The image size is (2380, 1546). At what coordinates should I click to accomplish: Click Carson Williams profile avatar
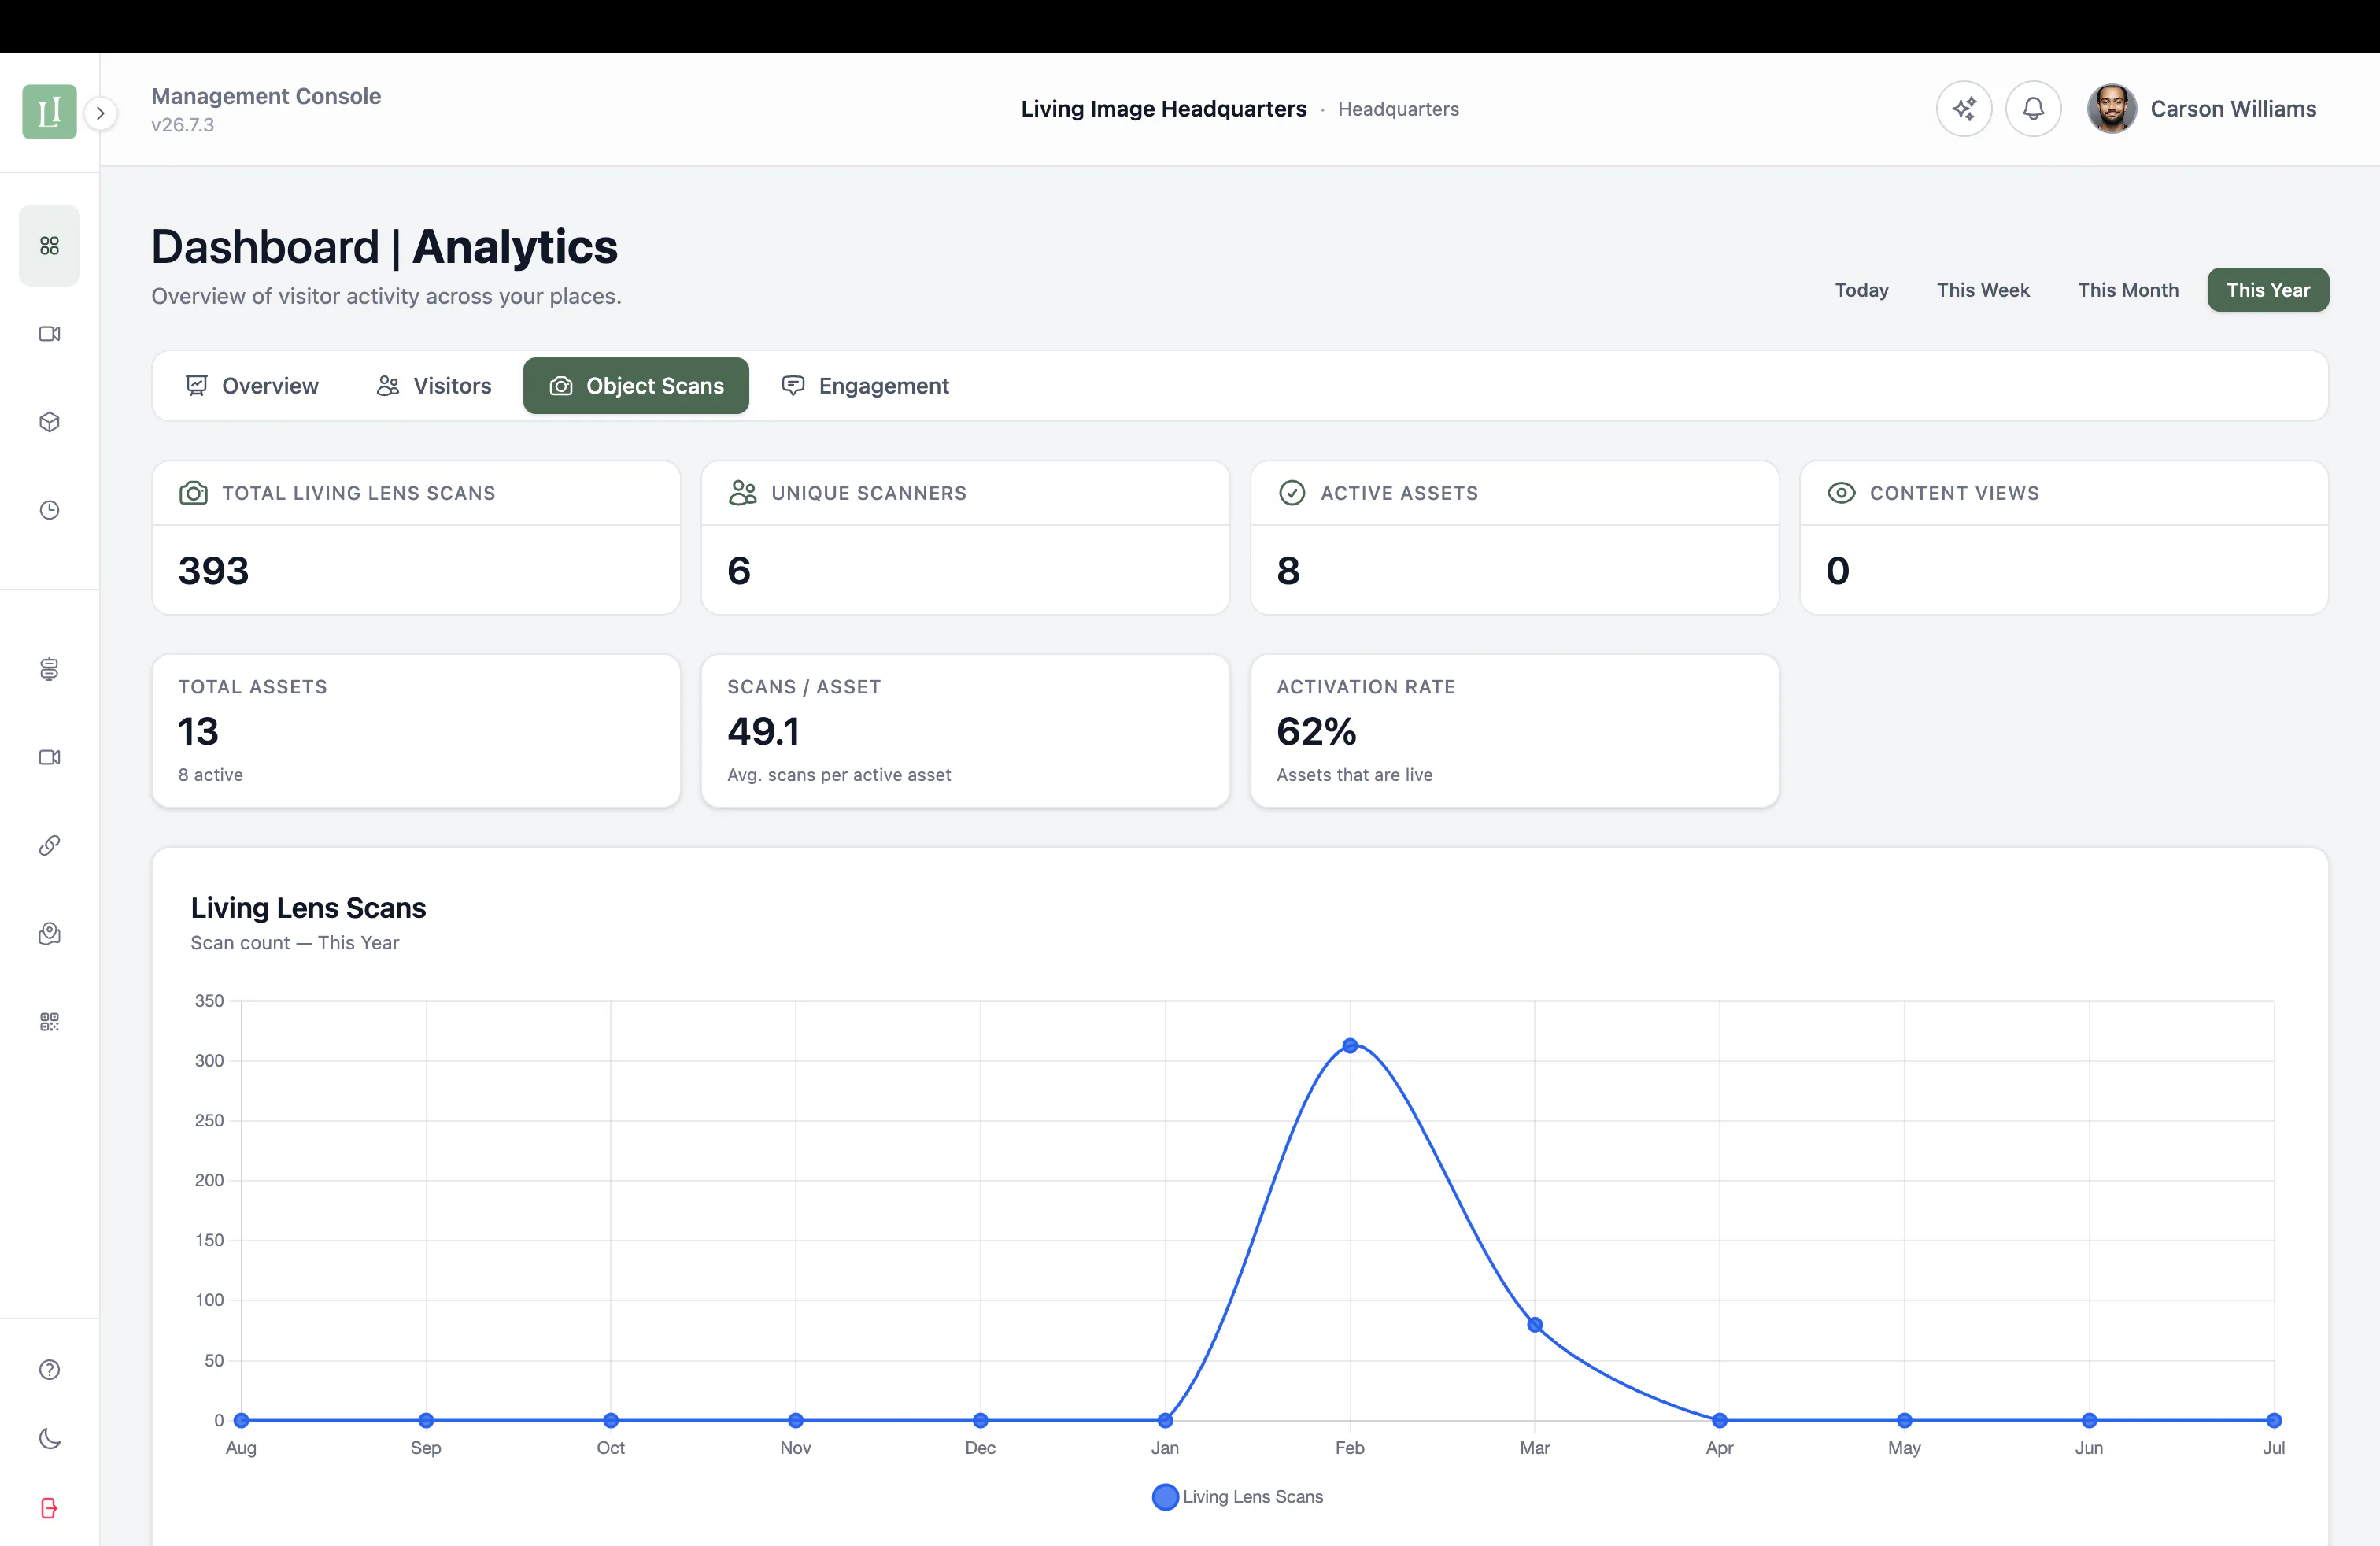coord(2111,109)
